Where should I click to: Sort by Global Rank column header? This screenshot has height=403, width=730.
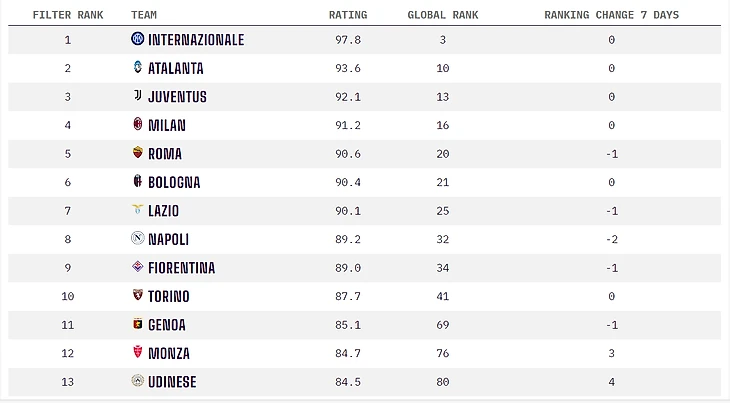[x=441, y=15]
